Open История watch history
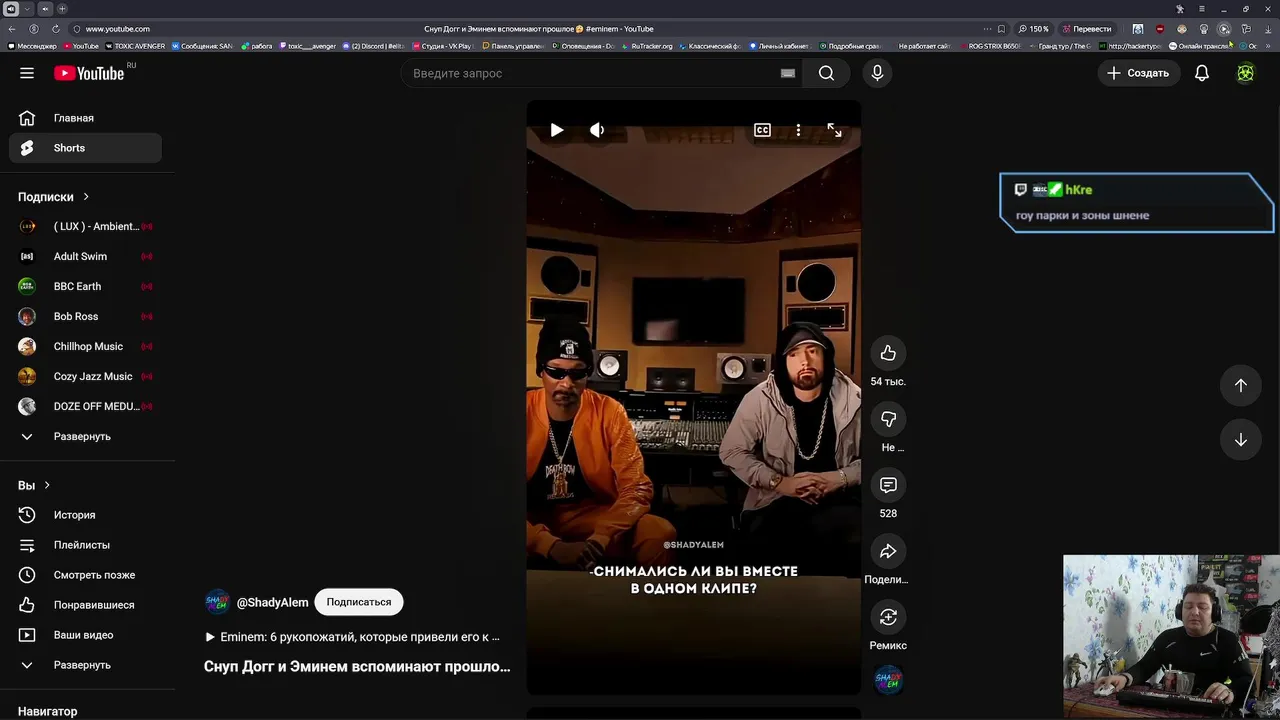1280x720 pixels. [x=86, y=515]
